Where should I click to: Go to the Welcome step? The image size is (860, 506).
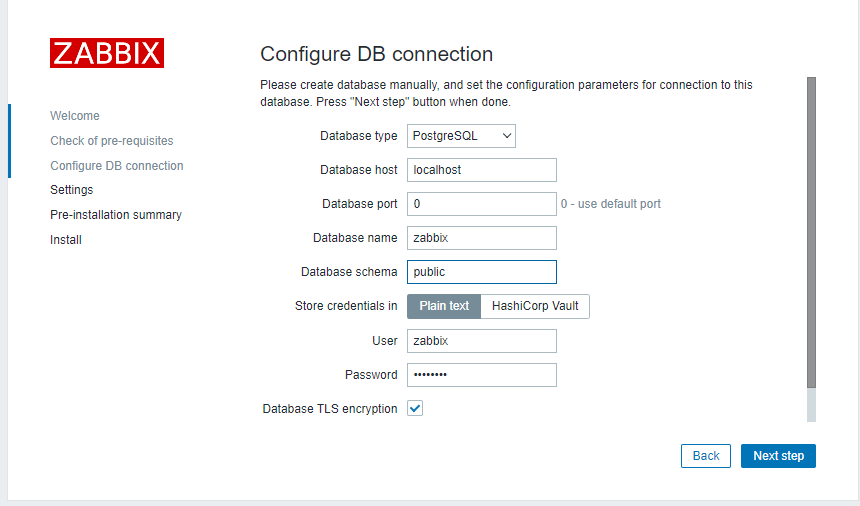[75, 116]
